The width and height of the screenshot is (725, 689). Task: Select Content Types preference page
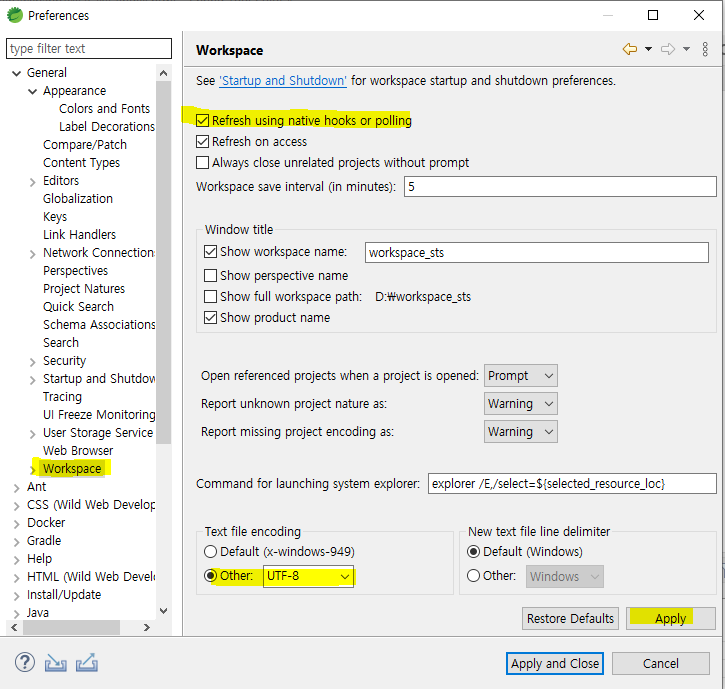[81, 162]
